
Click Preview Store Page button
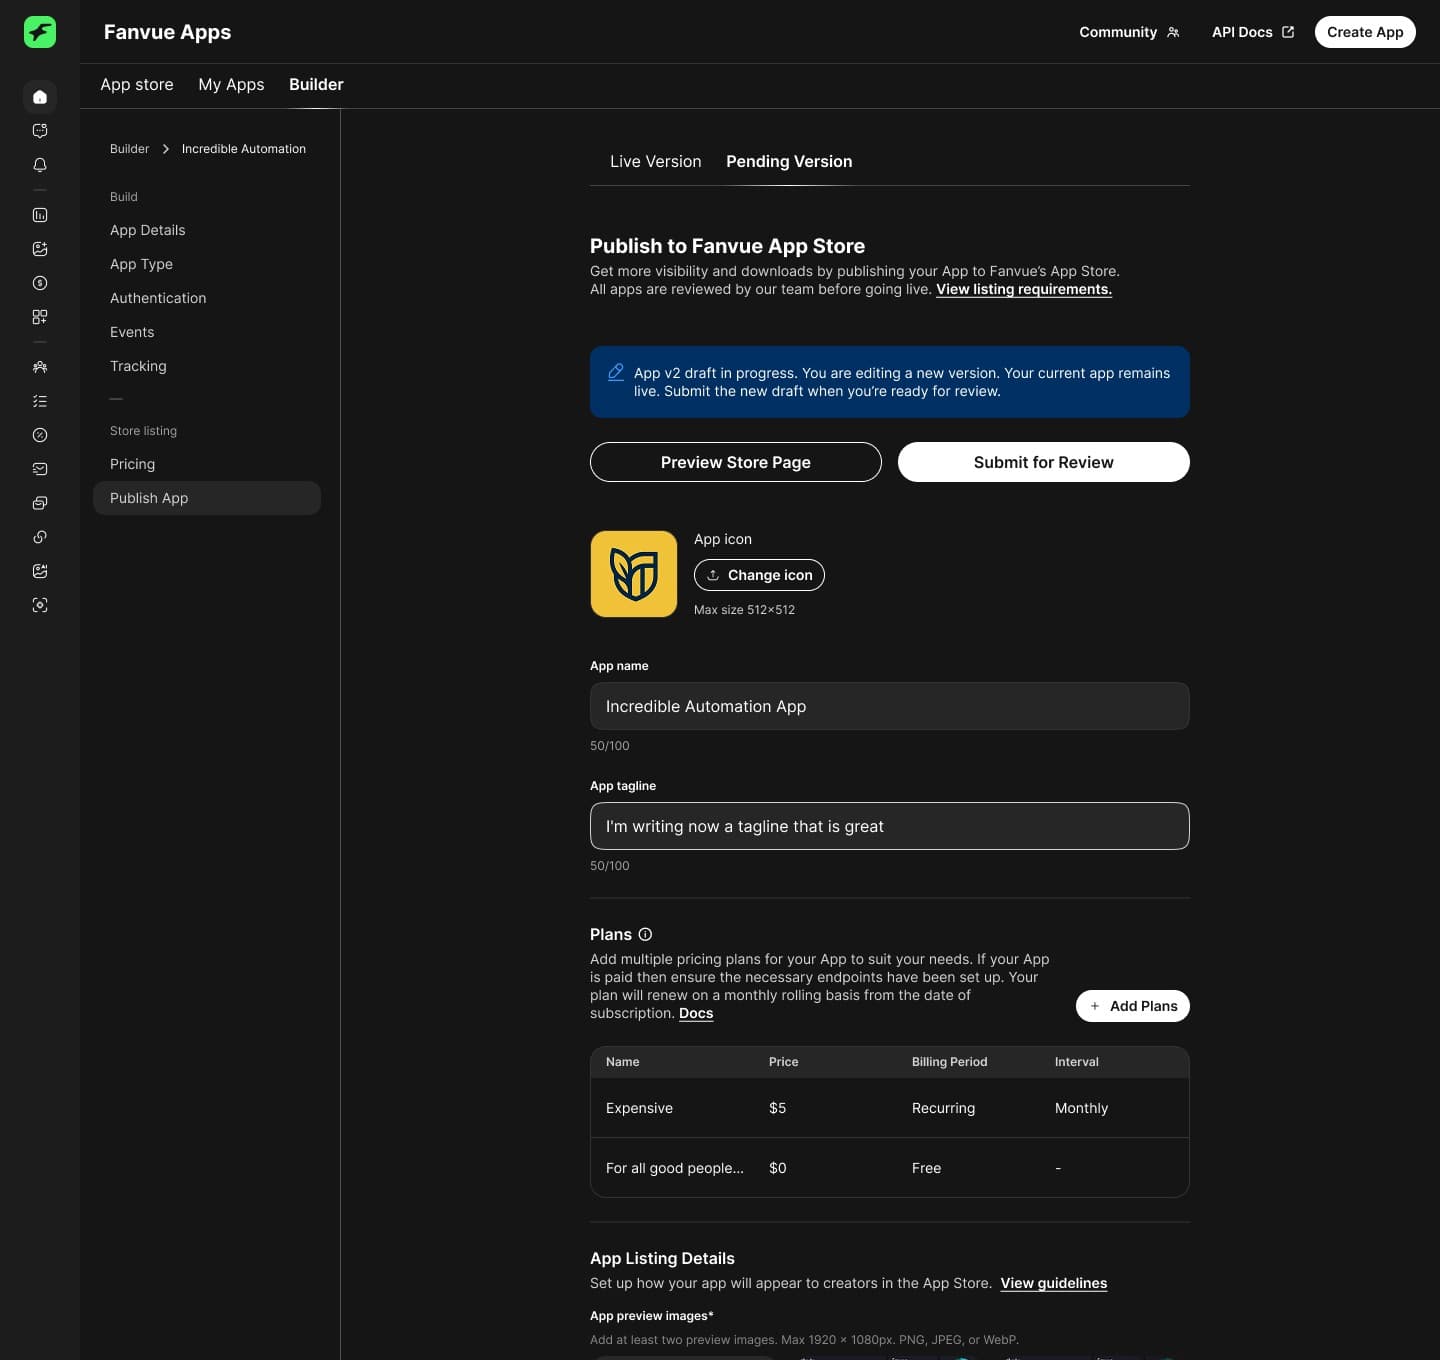point(736,462)
